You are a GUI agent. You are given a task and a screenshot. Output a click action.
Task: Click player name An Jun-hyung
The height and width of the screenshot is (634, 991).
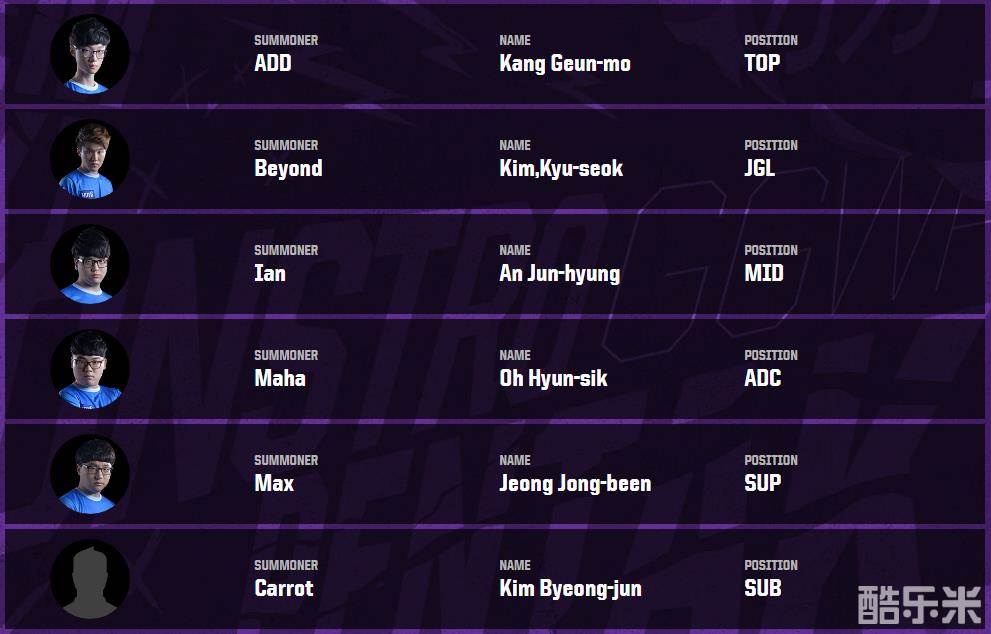[559, 274]
